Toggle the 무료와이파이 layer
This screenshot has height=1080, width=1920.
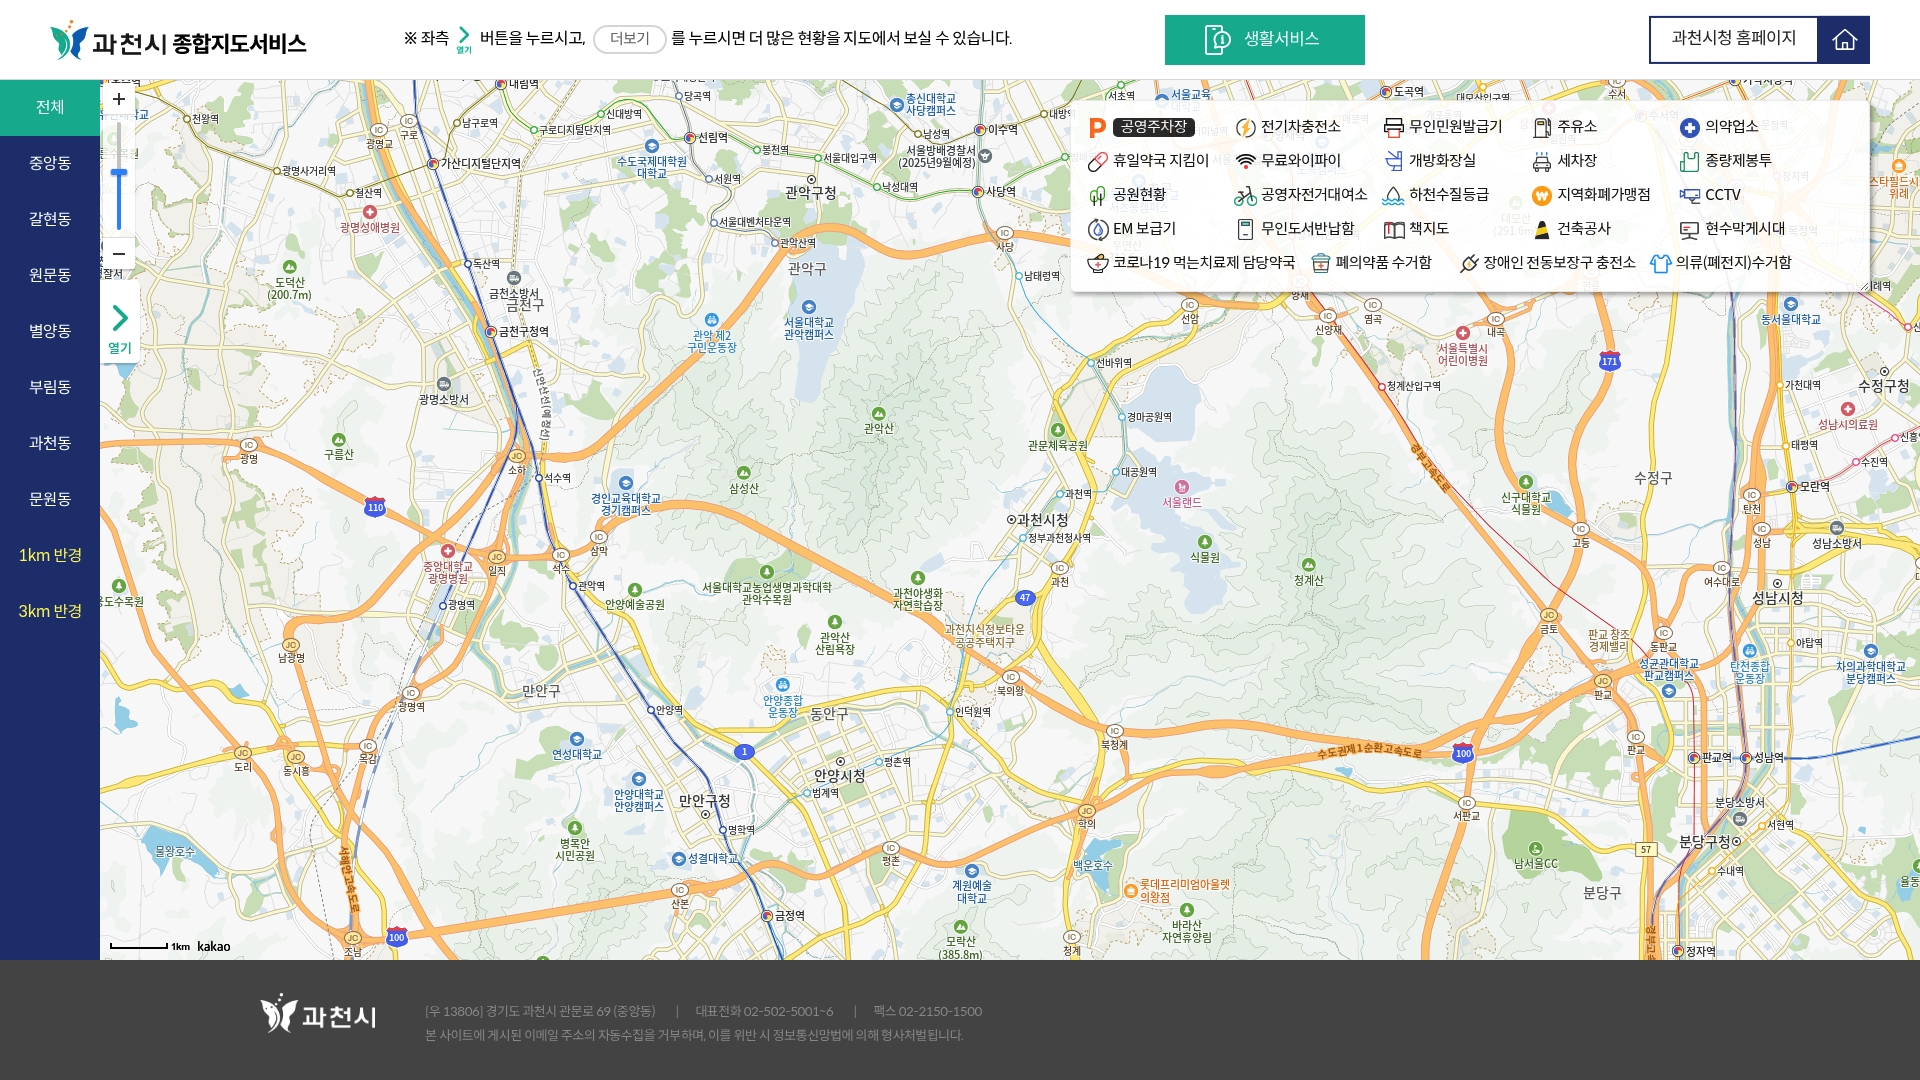click(x=1288, y=161)
